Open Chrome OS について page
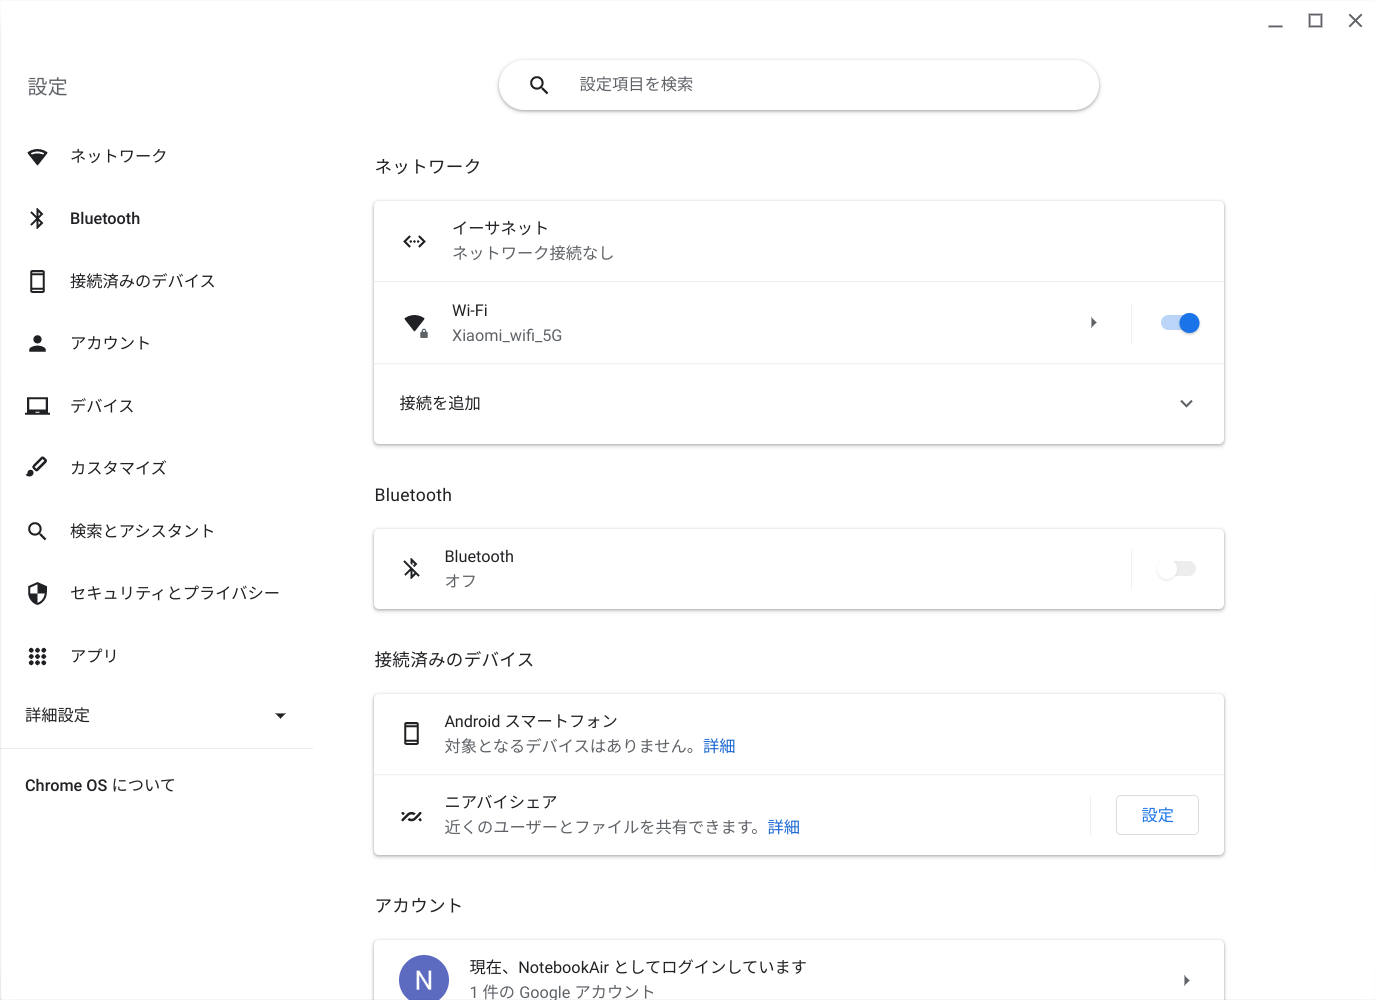The image size is (1375, 1000). tap(100, 786)
